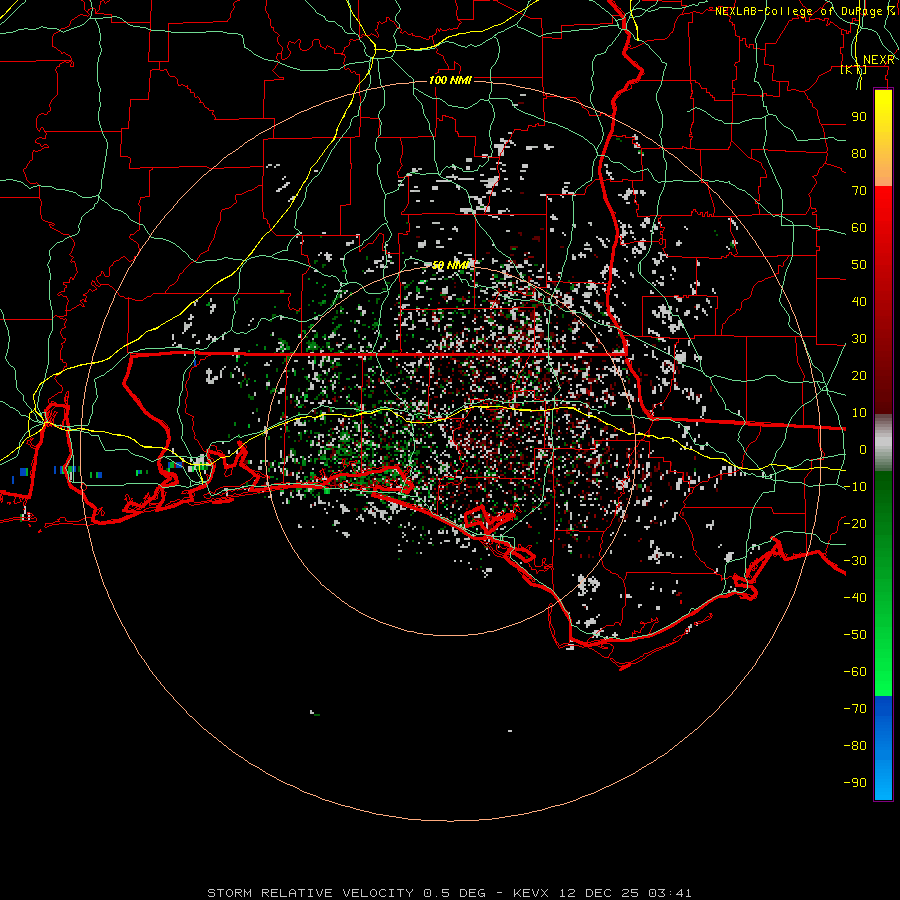Click the -60 label on the velocity scale
Screen dimensions: 900x900
coord(855,672)
